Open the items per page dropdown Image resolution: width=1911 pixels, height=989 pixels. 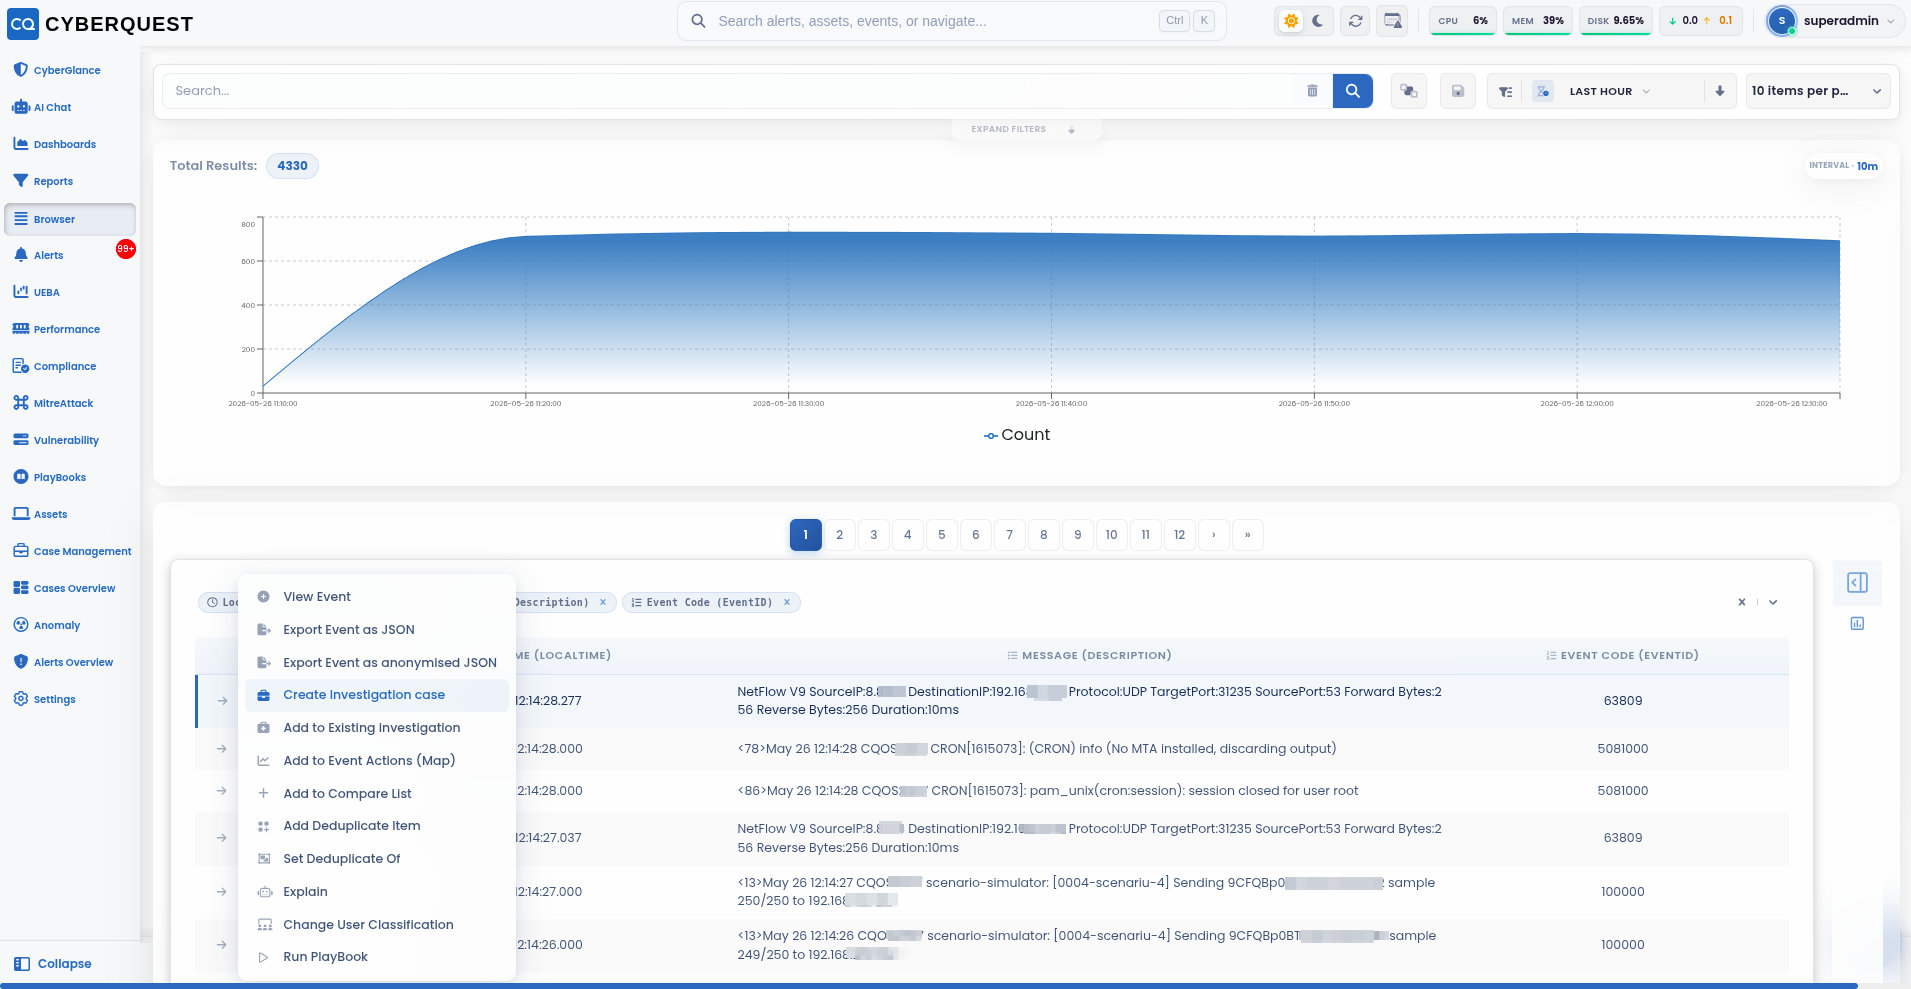click(1817, 91)
